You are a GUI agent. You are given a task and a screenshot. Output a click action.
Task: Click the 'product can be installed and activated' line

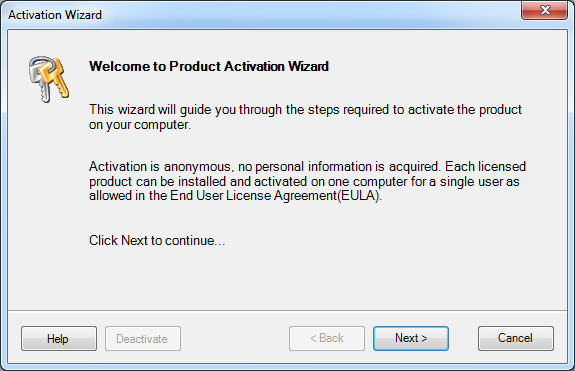[198, 181]
